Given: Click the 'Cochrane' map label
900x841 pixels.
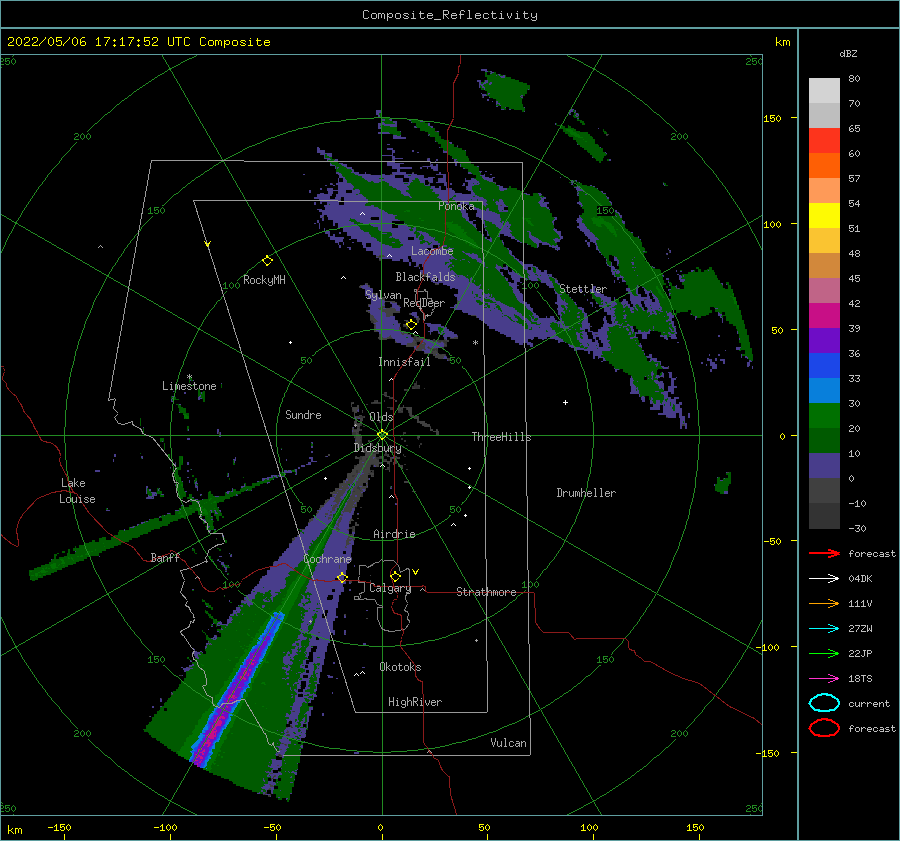Looking at the screenshot, I should 327,559.
